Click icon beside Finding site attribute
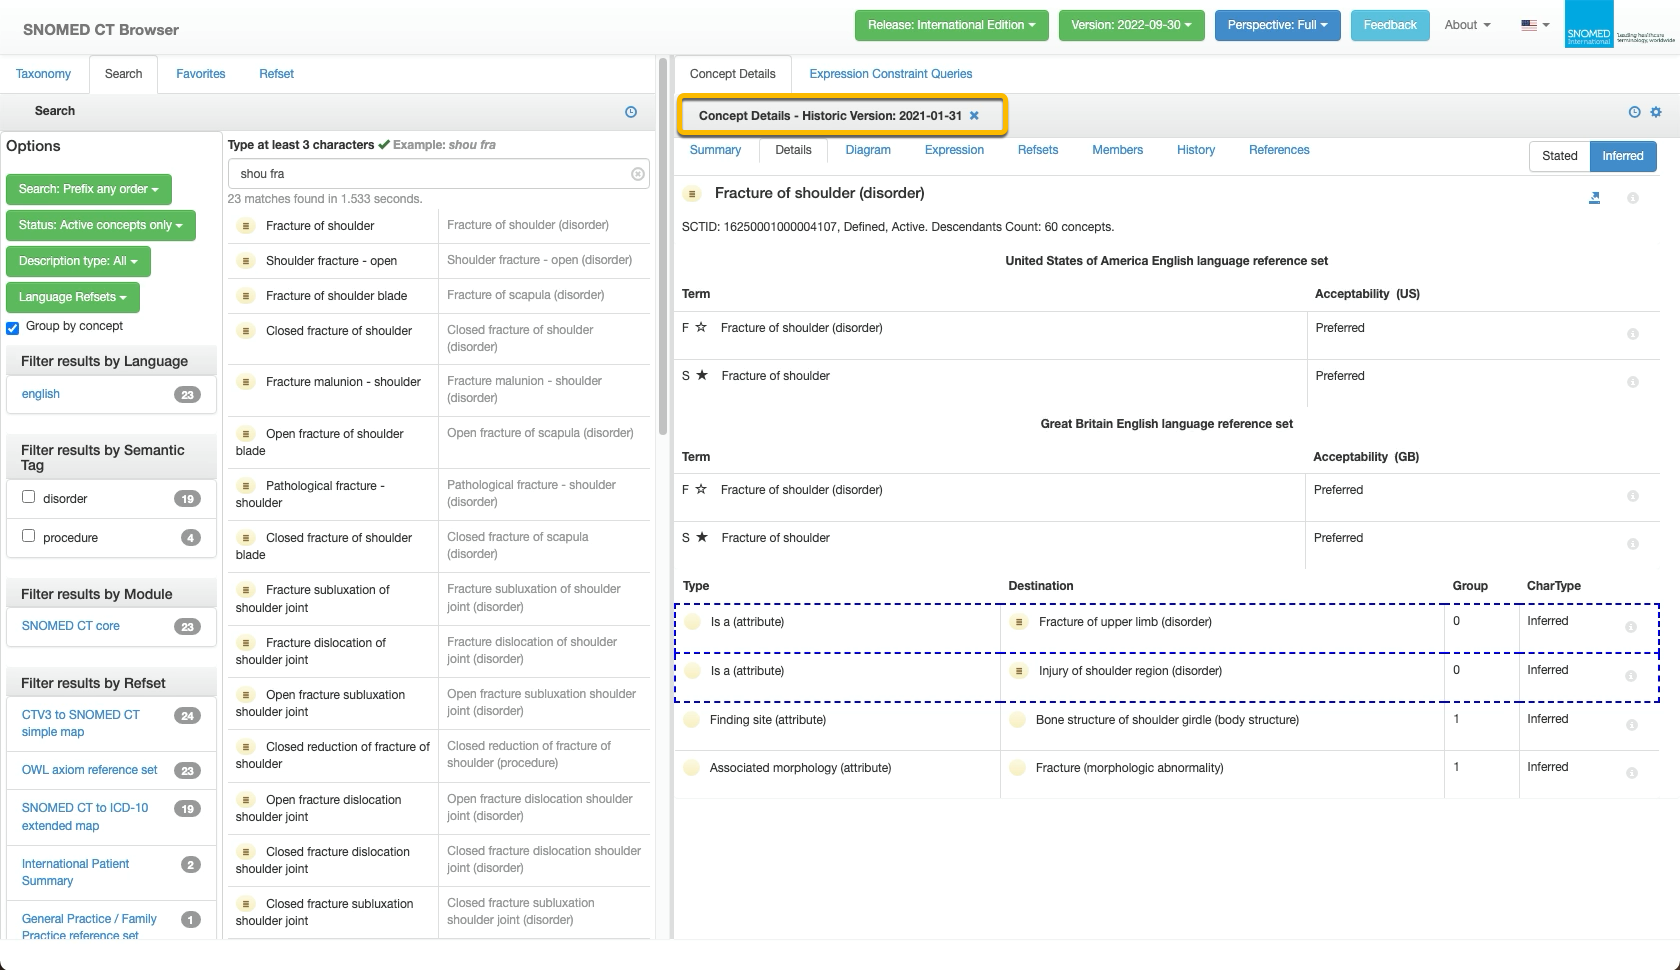The image size is (1680, 970). coord(691,720)
